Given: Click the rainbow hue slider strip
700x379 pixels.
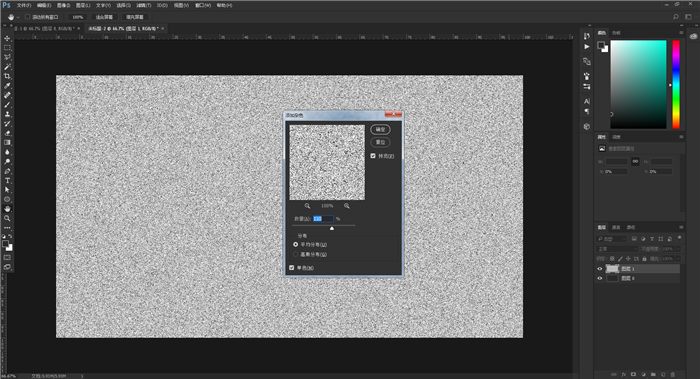Looking at the screenshot, I should point(676,84).
